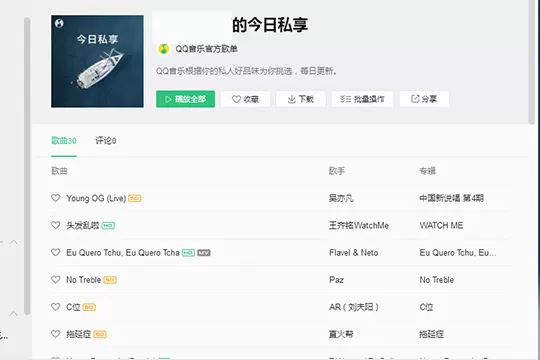The image size is (540, 360).
Task: Click the left sidebar scrollbar
Action: tap(27, 166)
